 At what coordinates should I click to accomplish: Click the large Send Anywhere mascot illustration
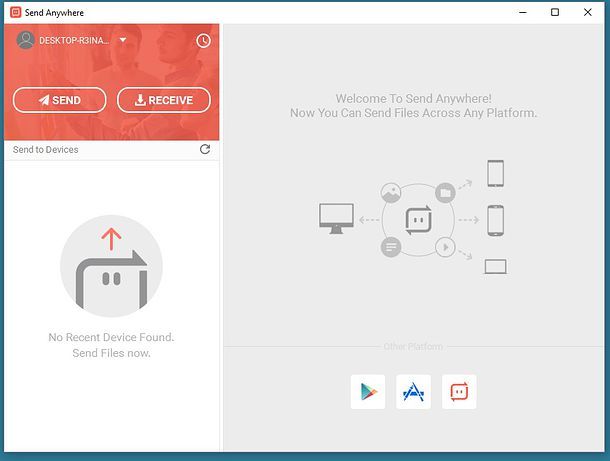(x=111, y=266)
